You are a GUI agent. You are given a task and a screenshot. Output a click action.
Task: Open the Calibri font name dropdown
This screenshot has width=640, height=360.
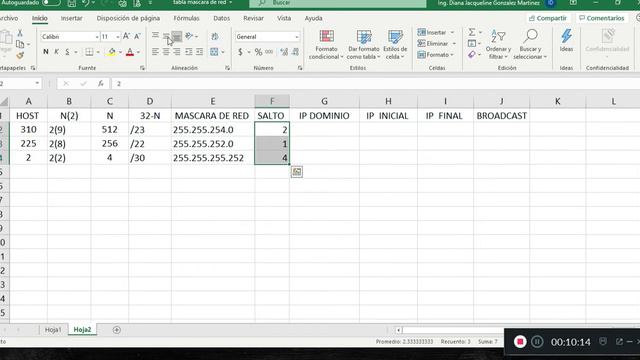97,37
